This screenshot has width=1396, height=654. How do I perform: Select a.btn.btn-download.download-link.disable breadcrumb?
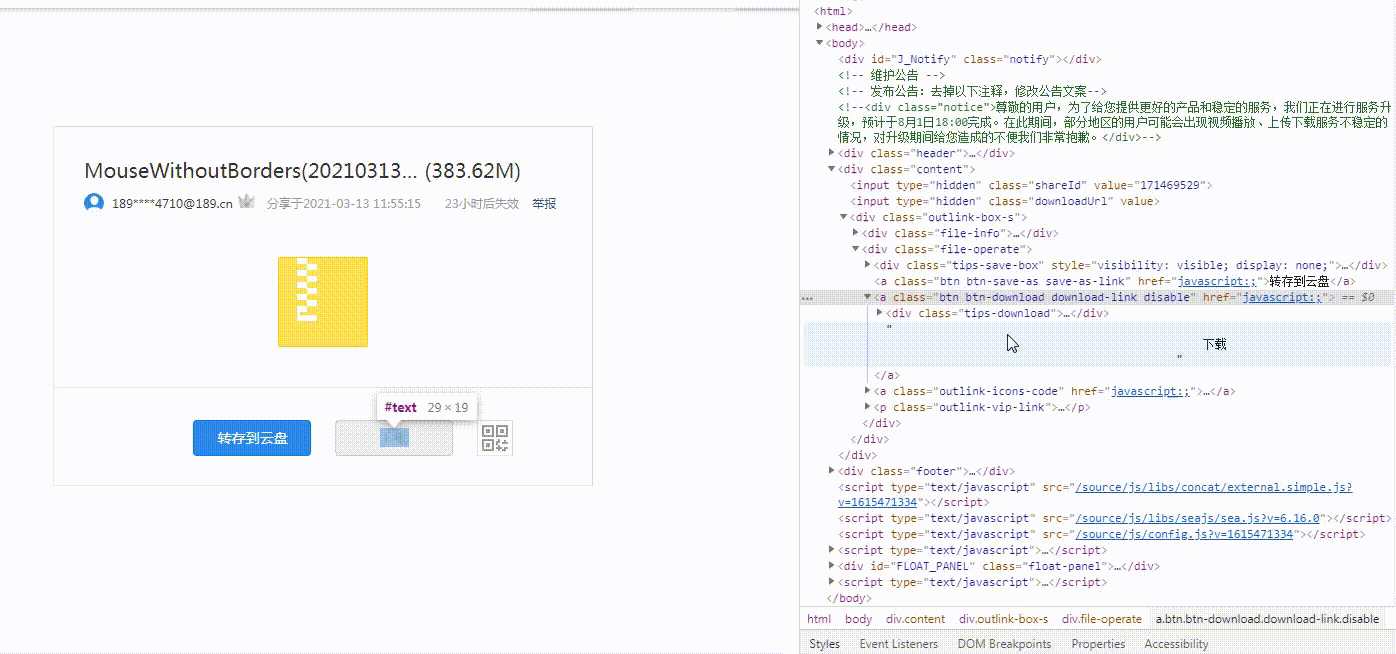coord(1267,619)
